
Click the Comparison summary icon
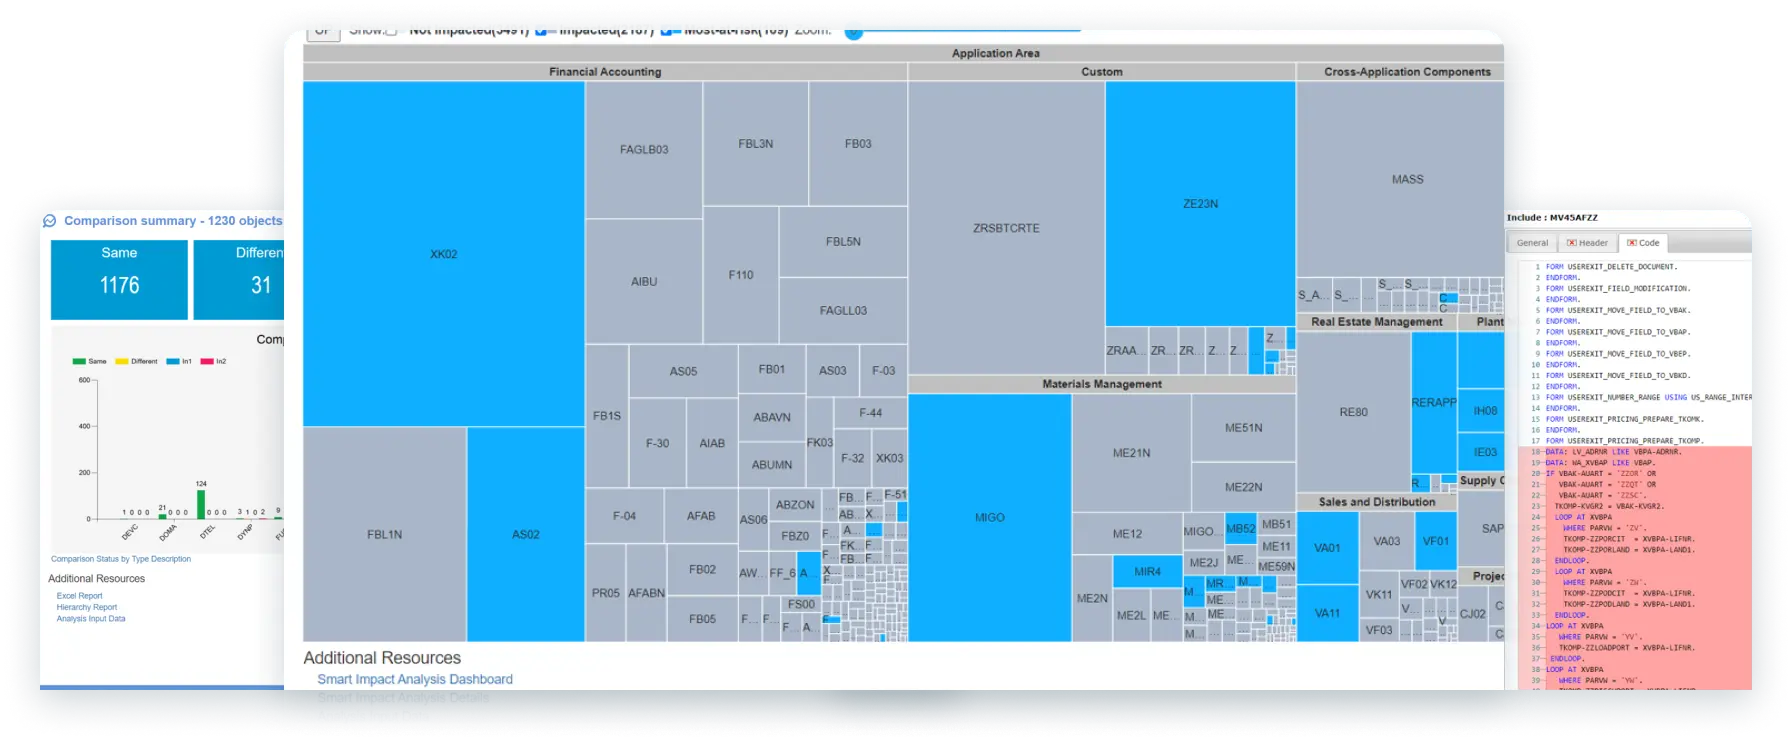pyautogui.click(x=50, y=221)
